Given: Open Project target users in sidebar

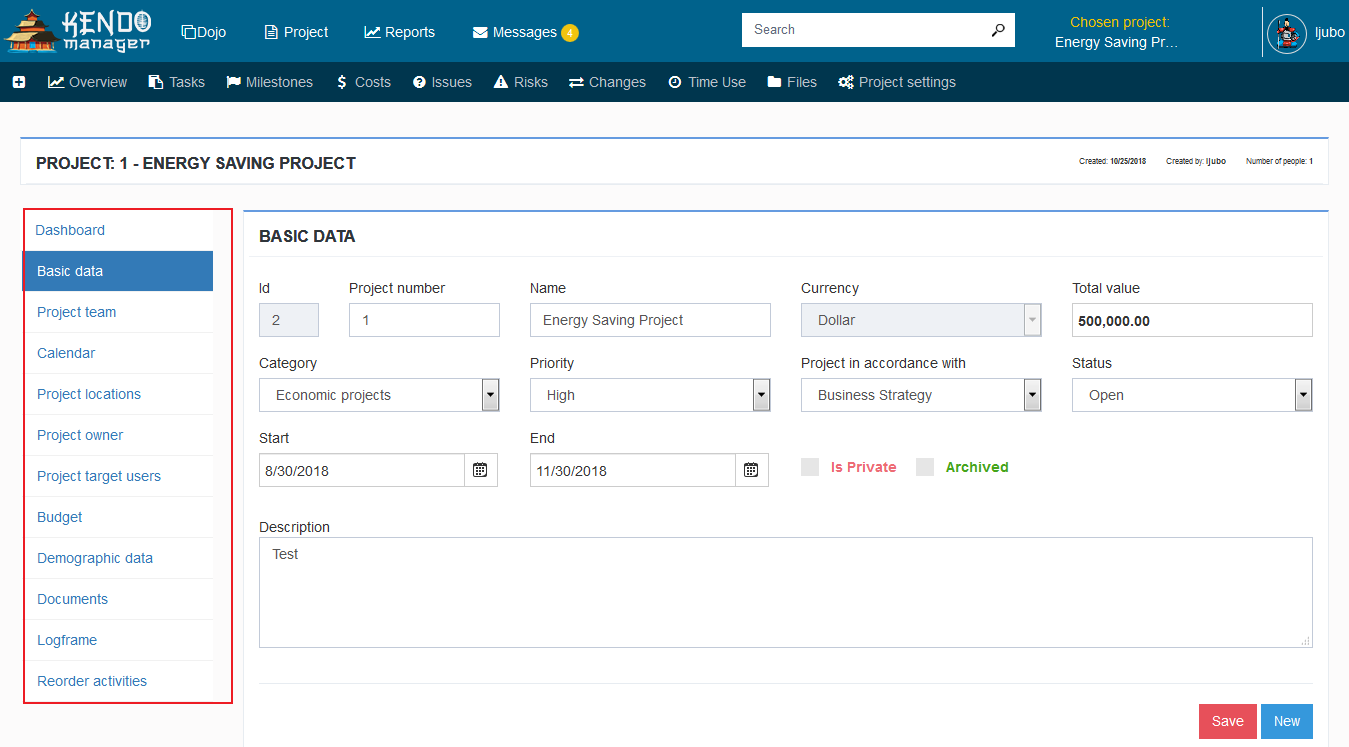Looking at the screenshot, I should (118, 476).
